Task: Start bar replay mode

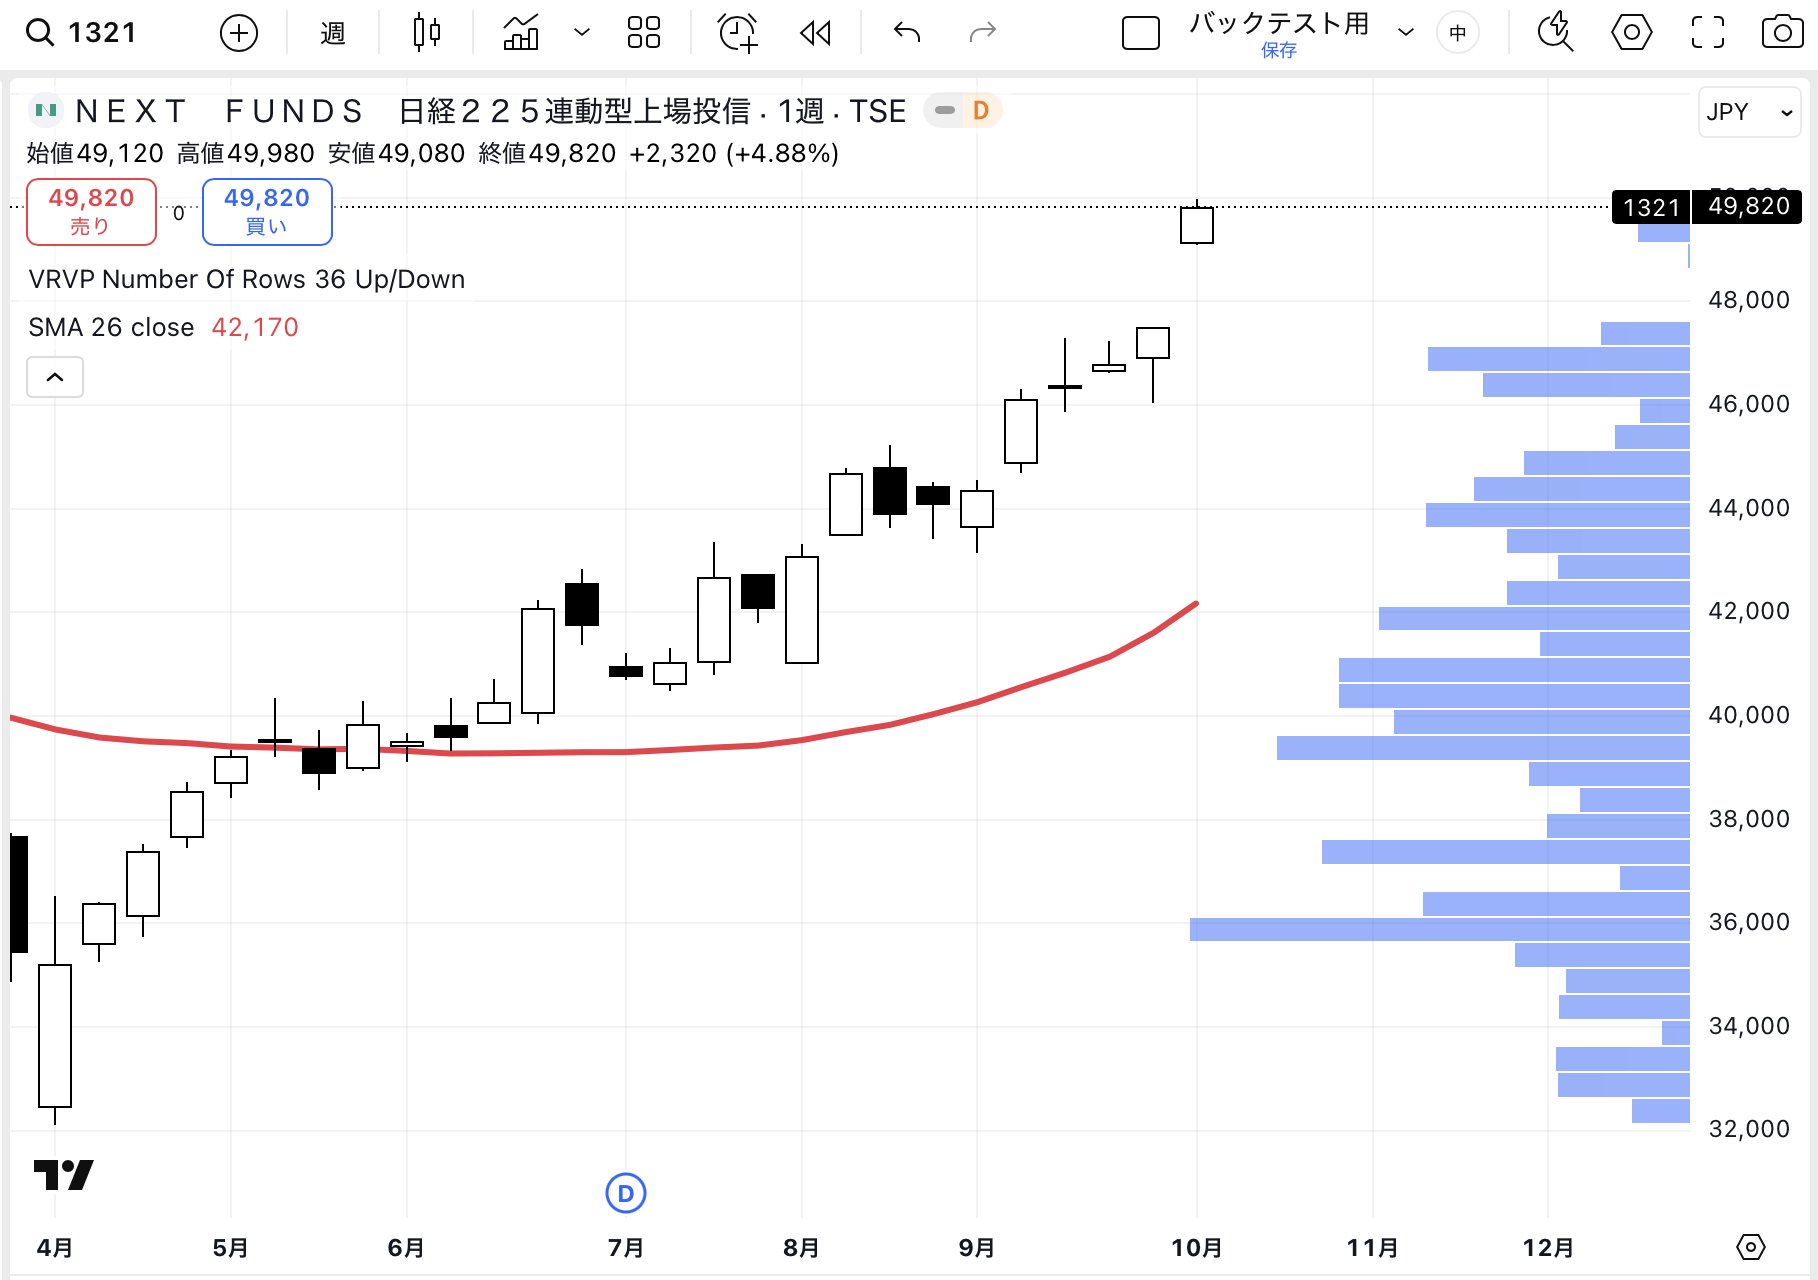Action: tap(816, 33)
